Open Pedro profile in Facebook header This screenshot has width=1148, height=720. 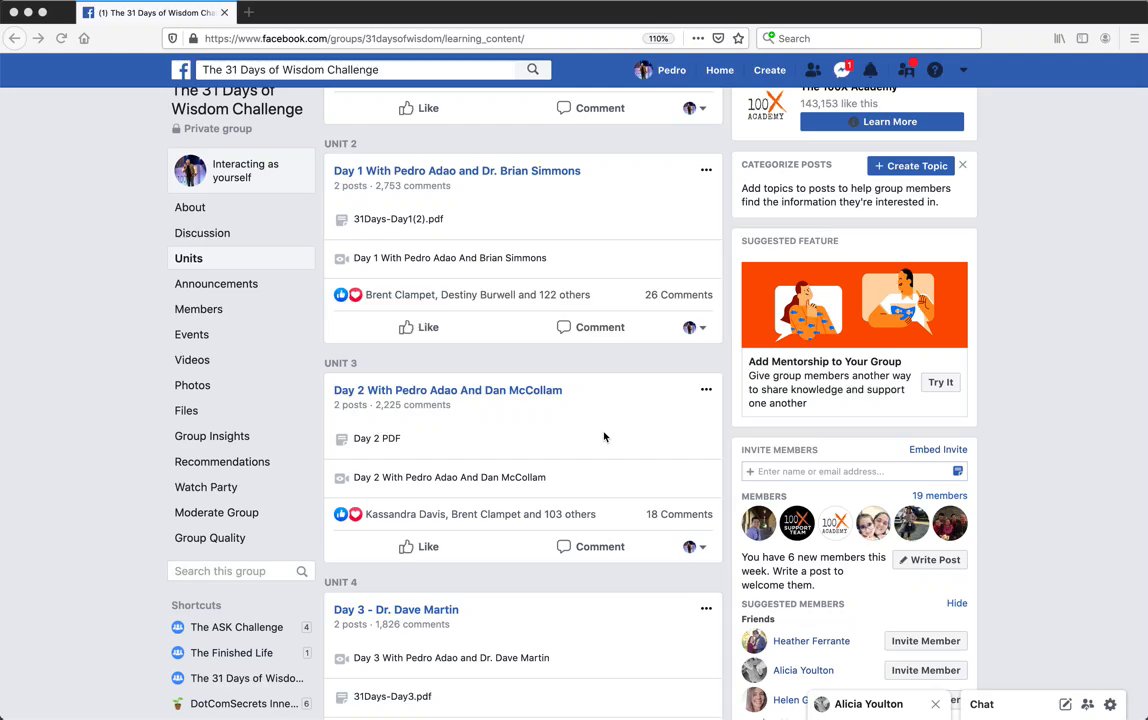pyautogui.click(x=660, y=70)
